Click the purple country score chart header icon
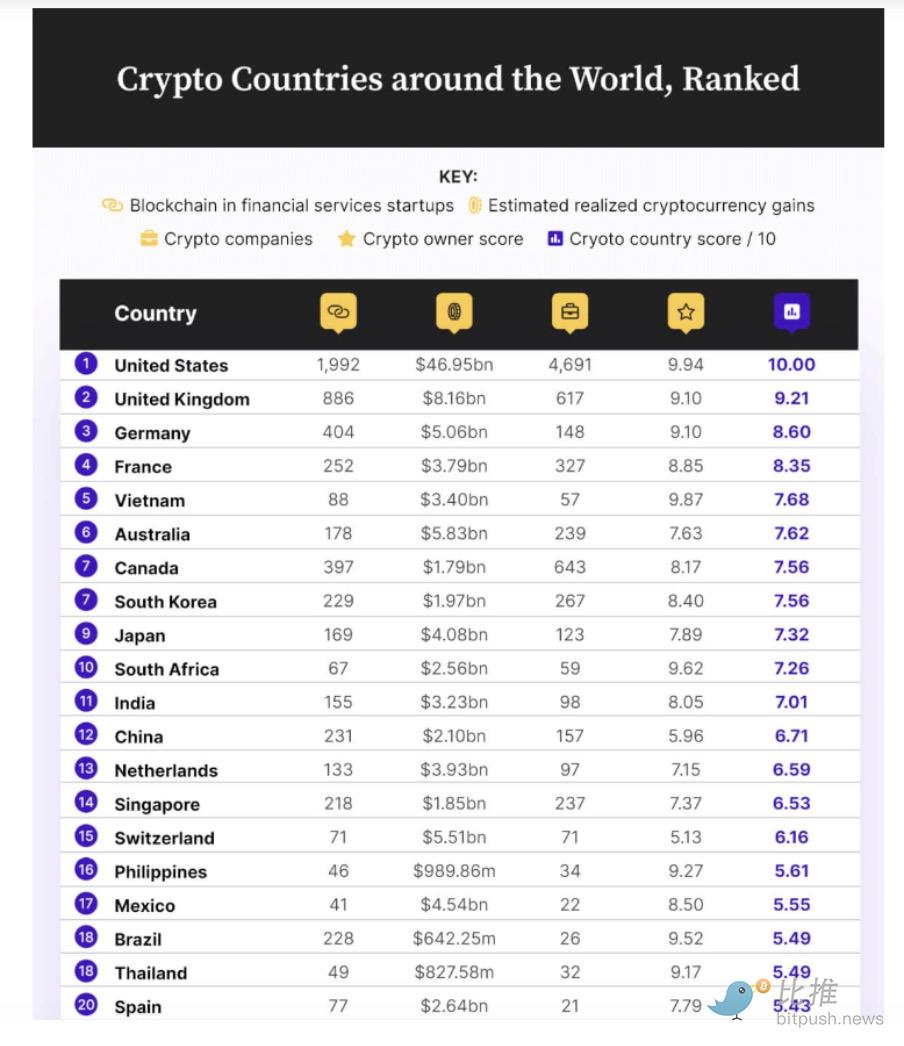 point(792,312)
